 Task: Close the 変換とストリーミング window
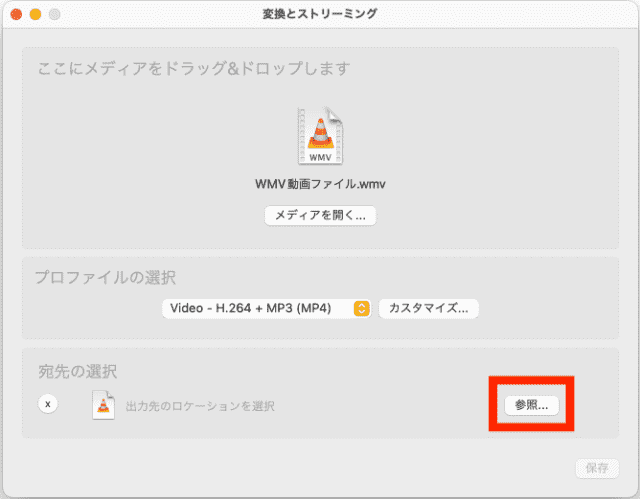16,14
